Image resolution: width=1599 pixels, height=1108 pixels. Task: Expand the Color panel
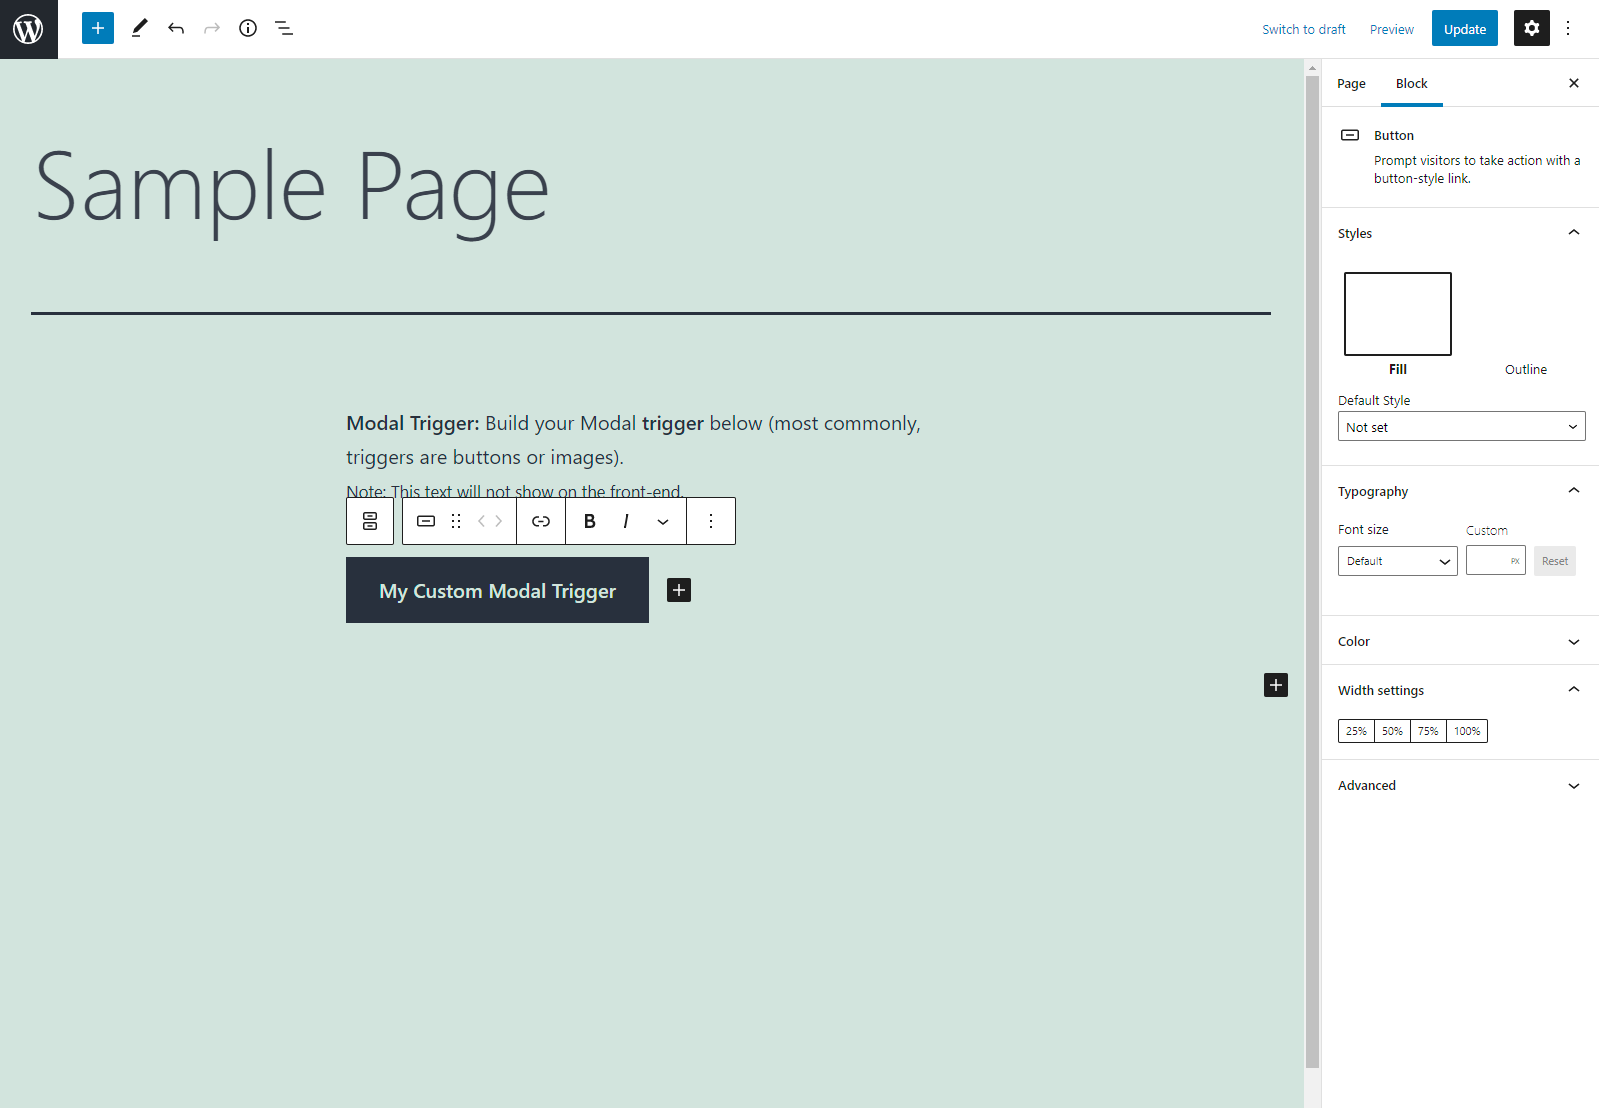pos(1460,641)
